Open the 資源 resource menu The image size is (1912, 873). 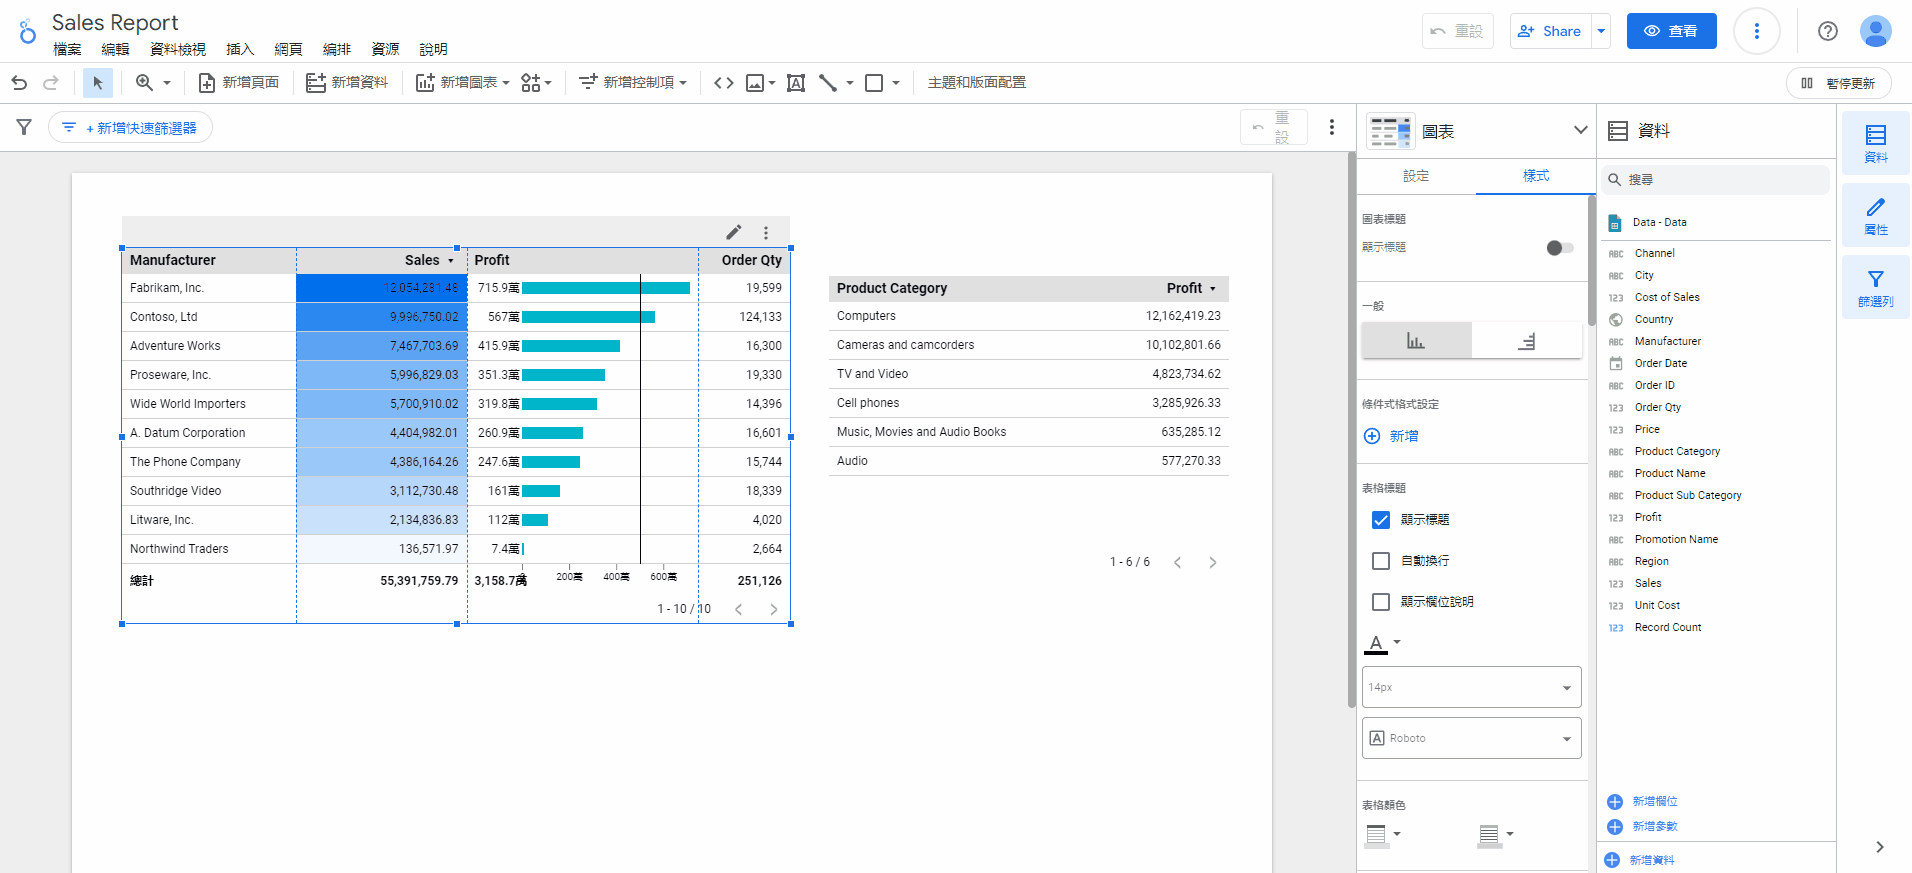(385, 49)
